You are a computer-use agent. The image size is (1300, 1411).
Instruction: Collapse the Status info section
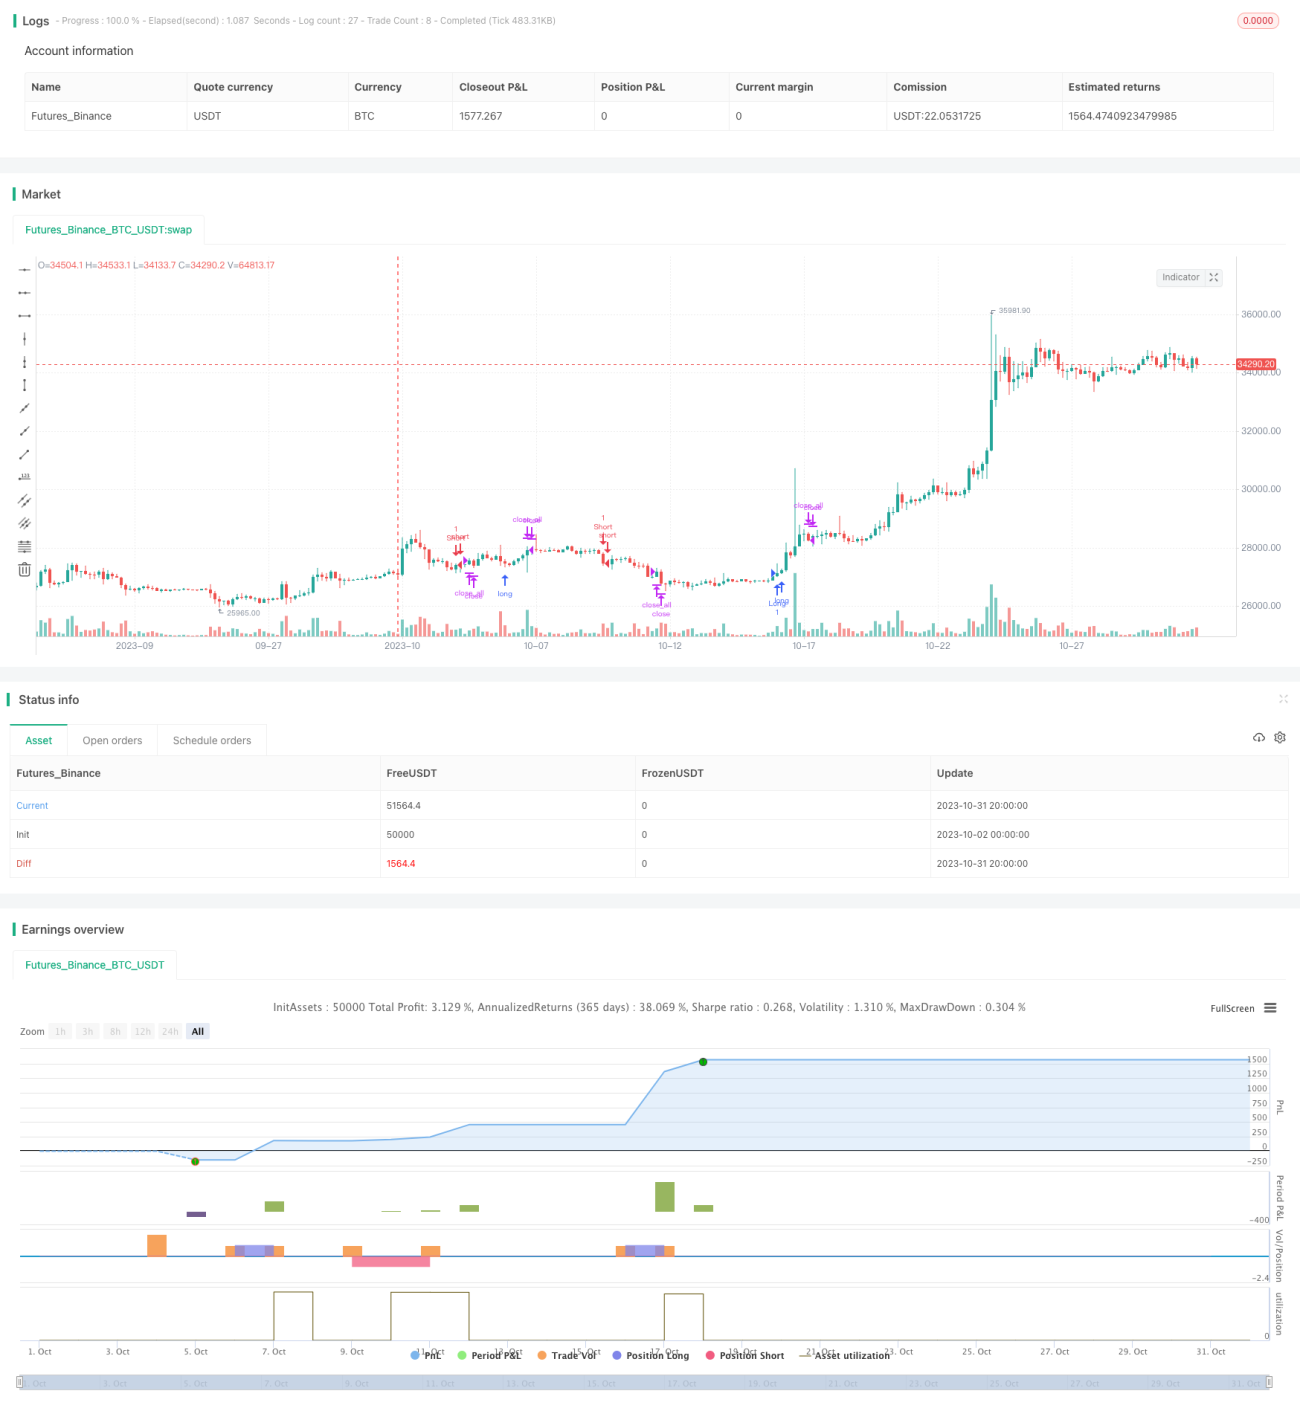pyautogui.click(x=1284, y=699)
